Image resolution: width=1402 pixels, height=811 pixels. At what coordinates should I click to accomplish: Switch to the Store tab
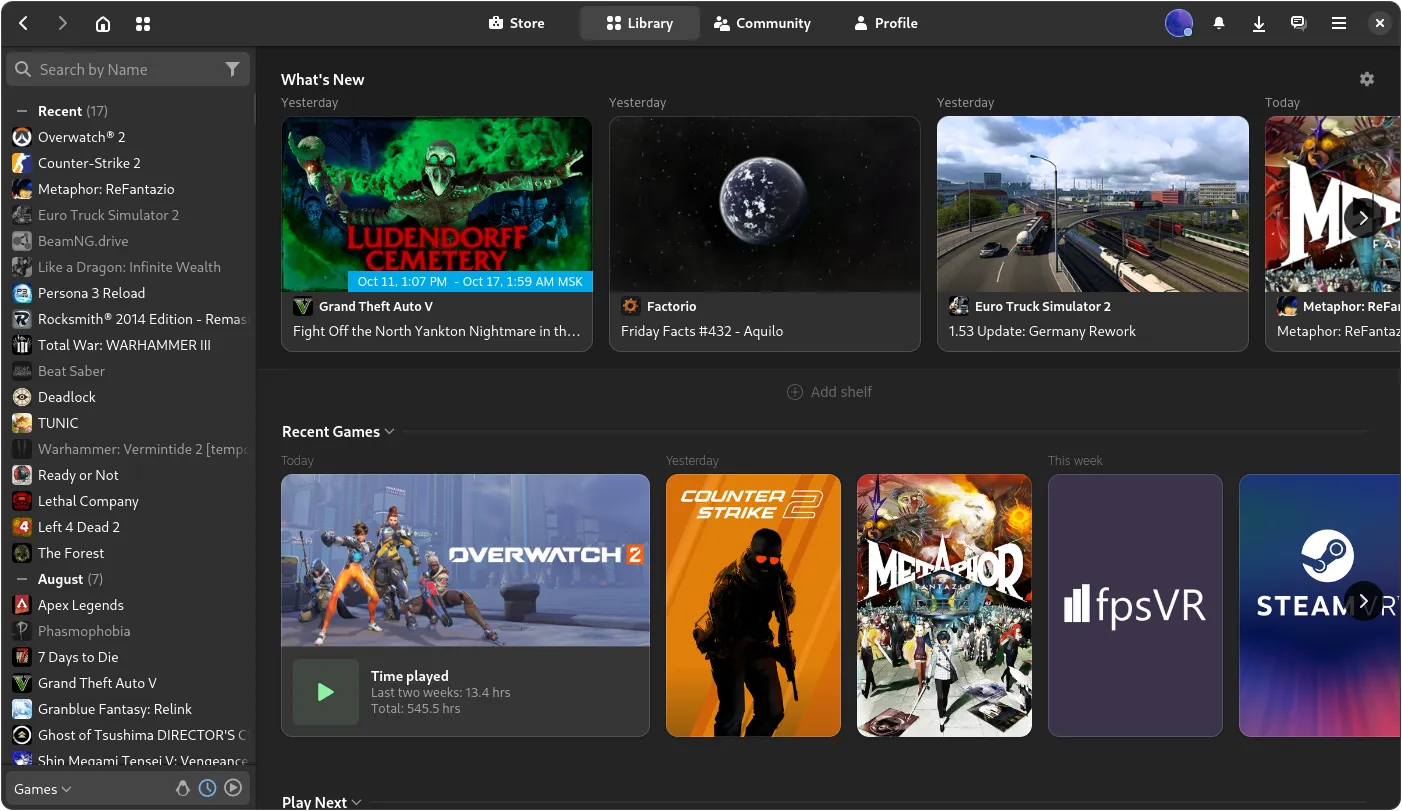[517, 23]
